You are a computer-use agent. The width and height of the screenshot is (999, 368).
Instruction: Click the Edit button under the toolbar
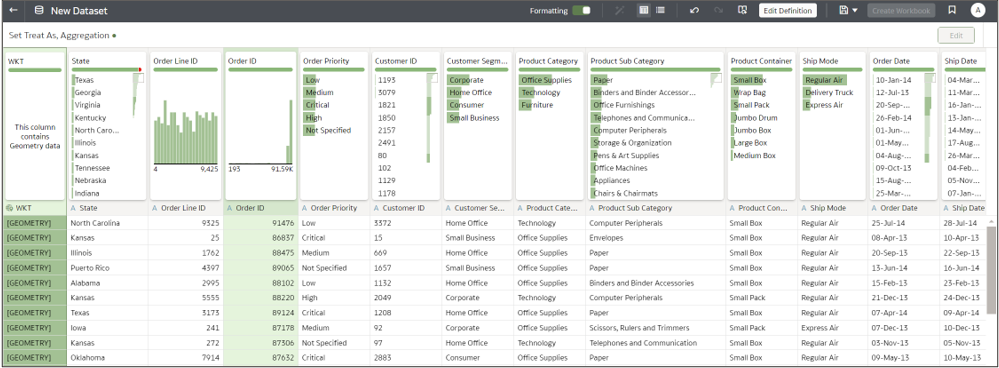(x=956, y=36)
